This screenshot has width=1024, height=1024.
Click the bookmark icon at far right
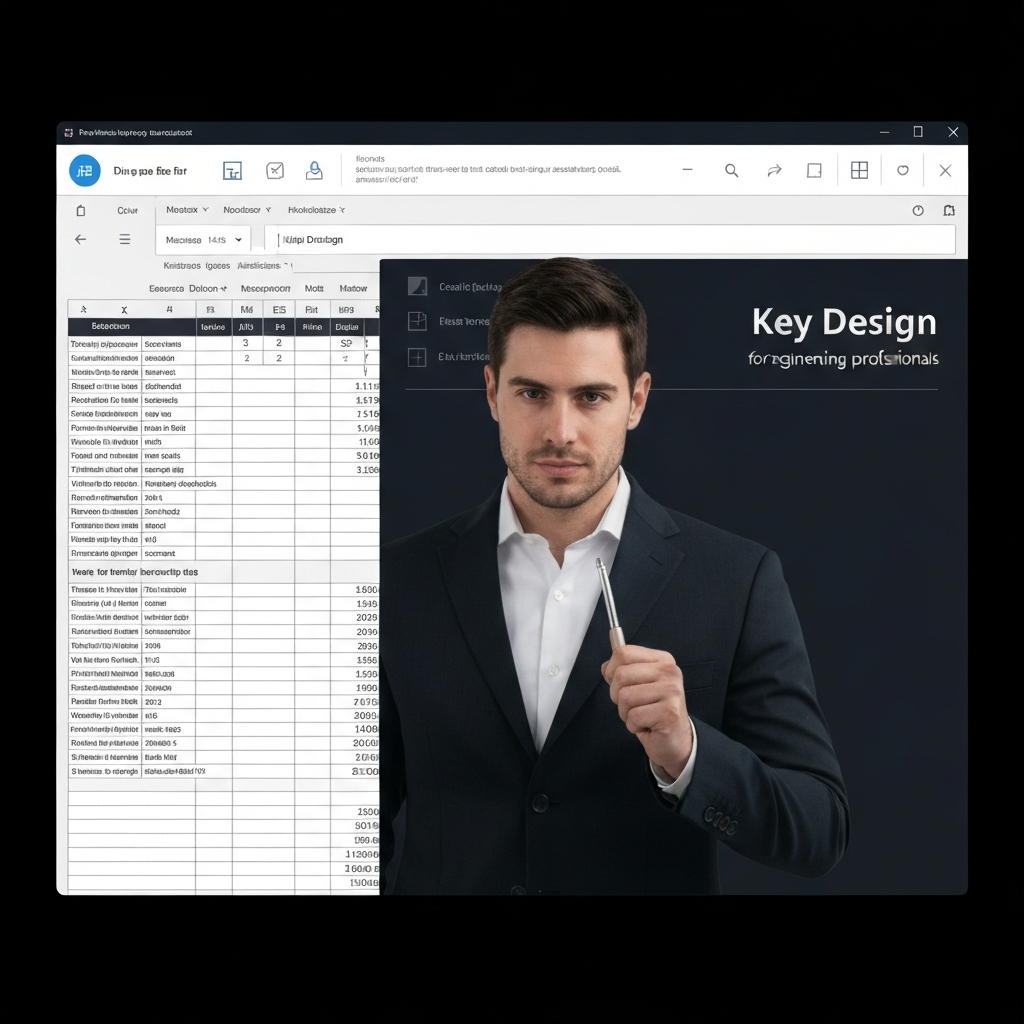tap(949, 211)
